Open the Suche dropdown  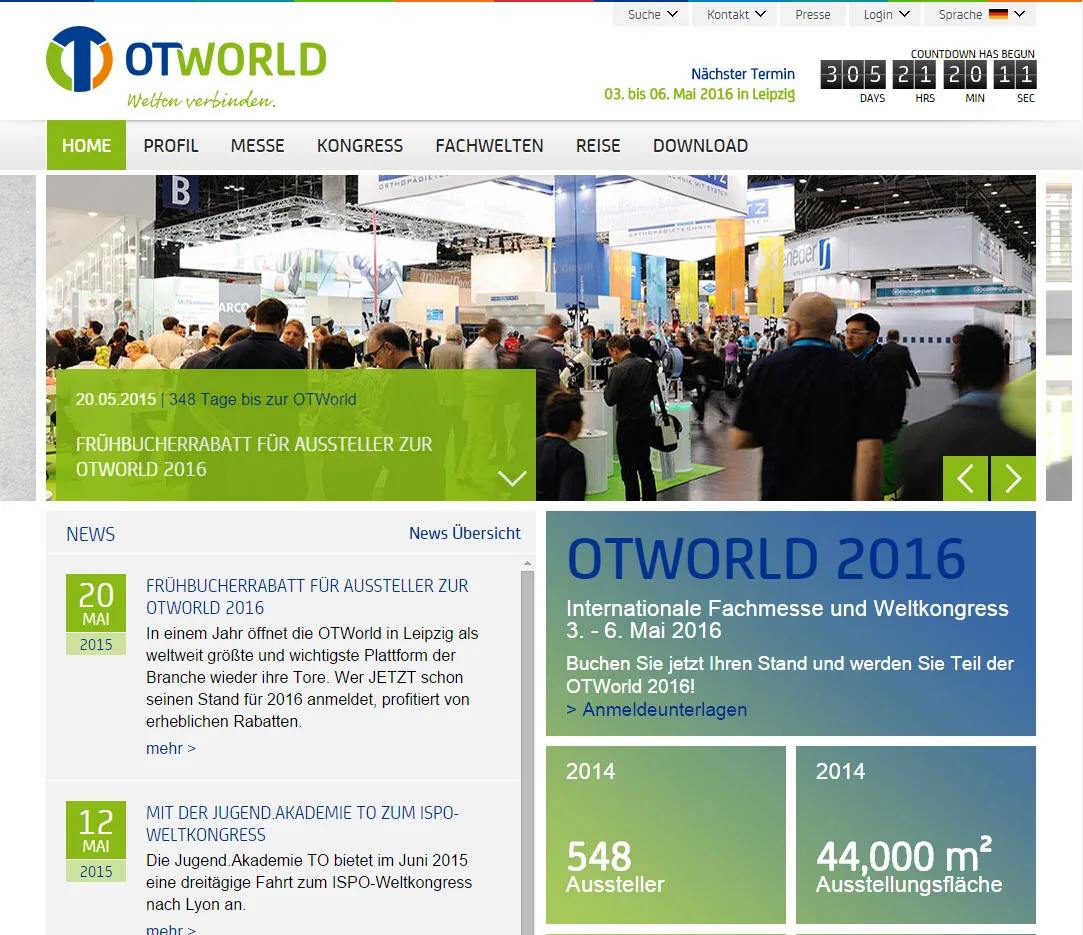click(651, 14)
